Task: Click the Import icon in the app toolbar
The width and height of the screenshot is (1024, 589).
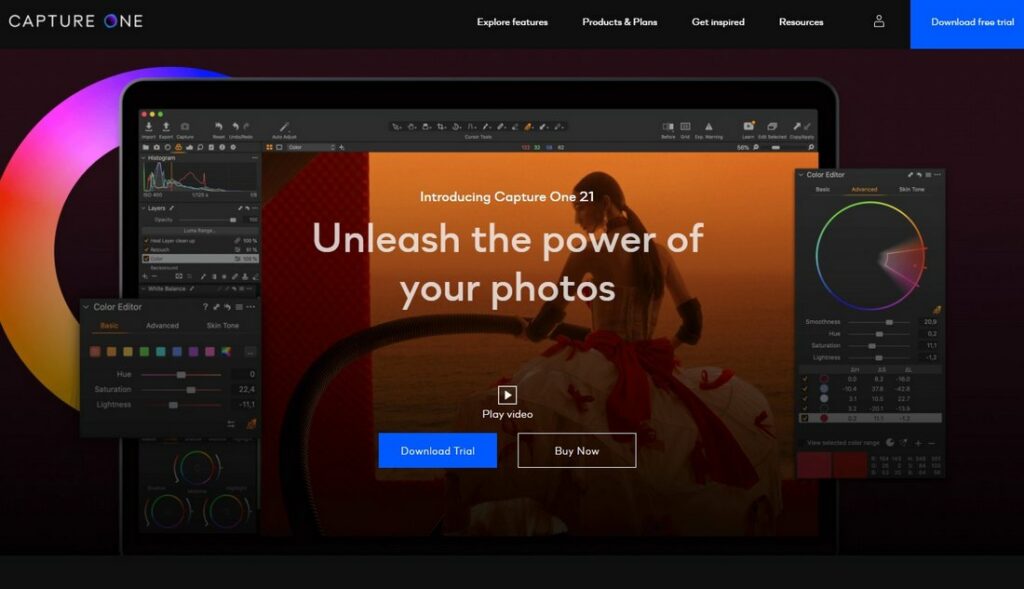Action: pyautogui.click(x=149, y=127)
